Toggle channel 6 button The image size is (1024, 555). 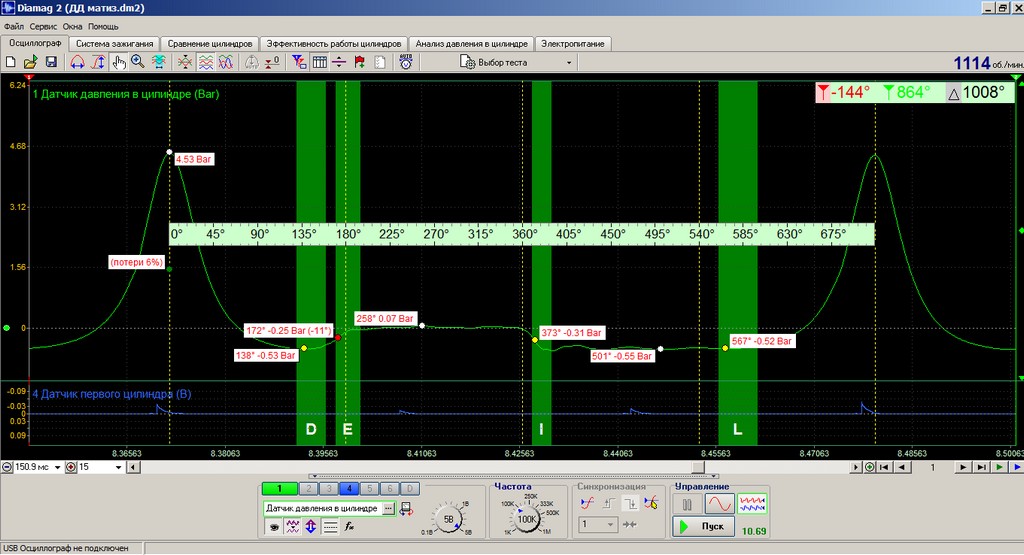[389, 488]
